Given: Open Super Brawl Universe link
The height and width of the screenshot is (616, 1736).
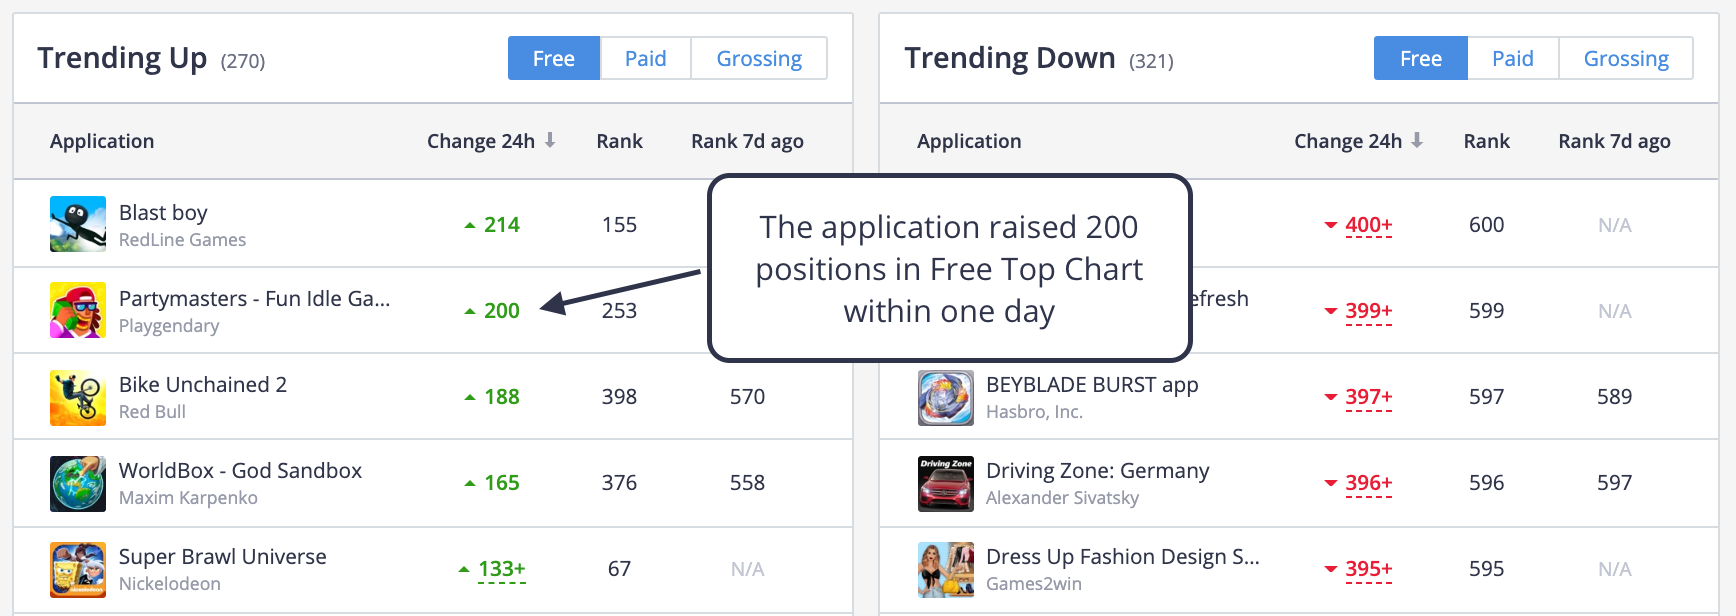Looking at the screenshot, I should tap(223, 556).
